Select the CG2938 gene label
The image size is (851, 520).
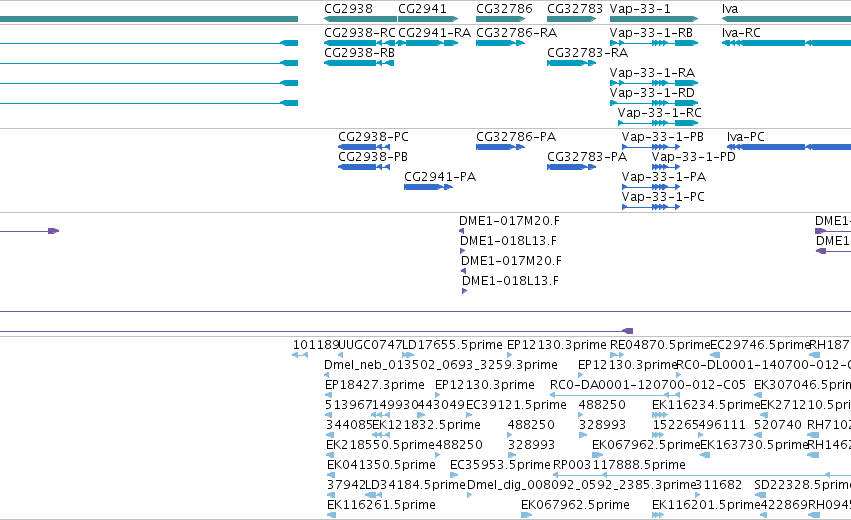(348, 9)
